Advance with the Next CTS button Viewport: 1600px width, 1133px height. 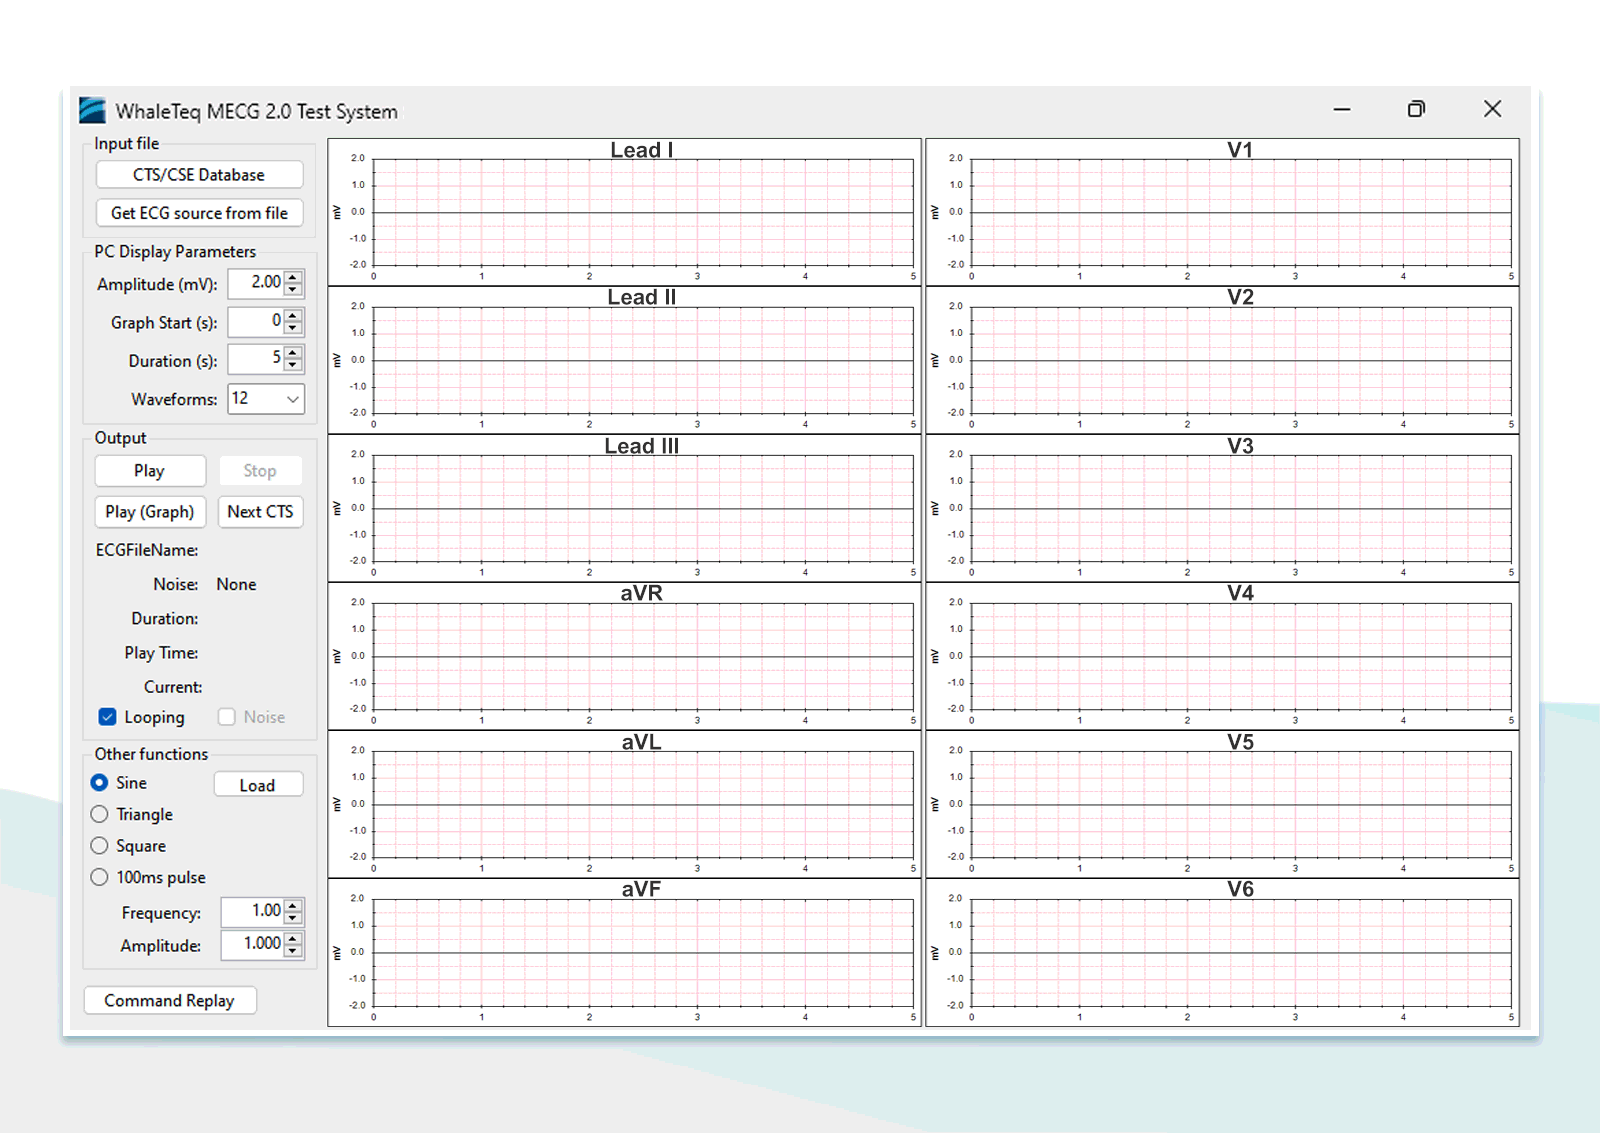click(260, 512)
